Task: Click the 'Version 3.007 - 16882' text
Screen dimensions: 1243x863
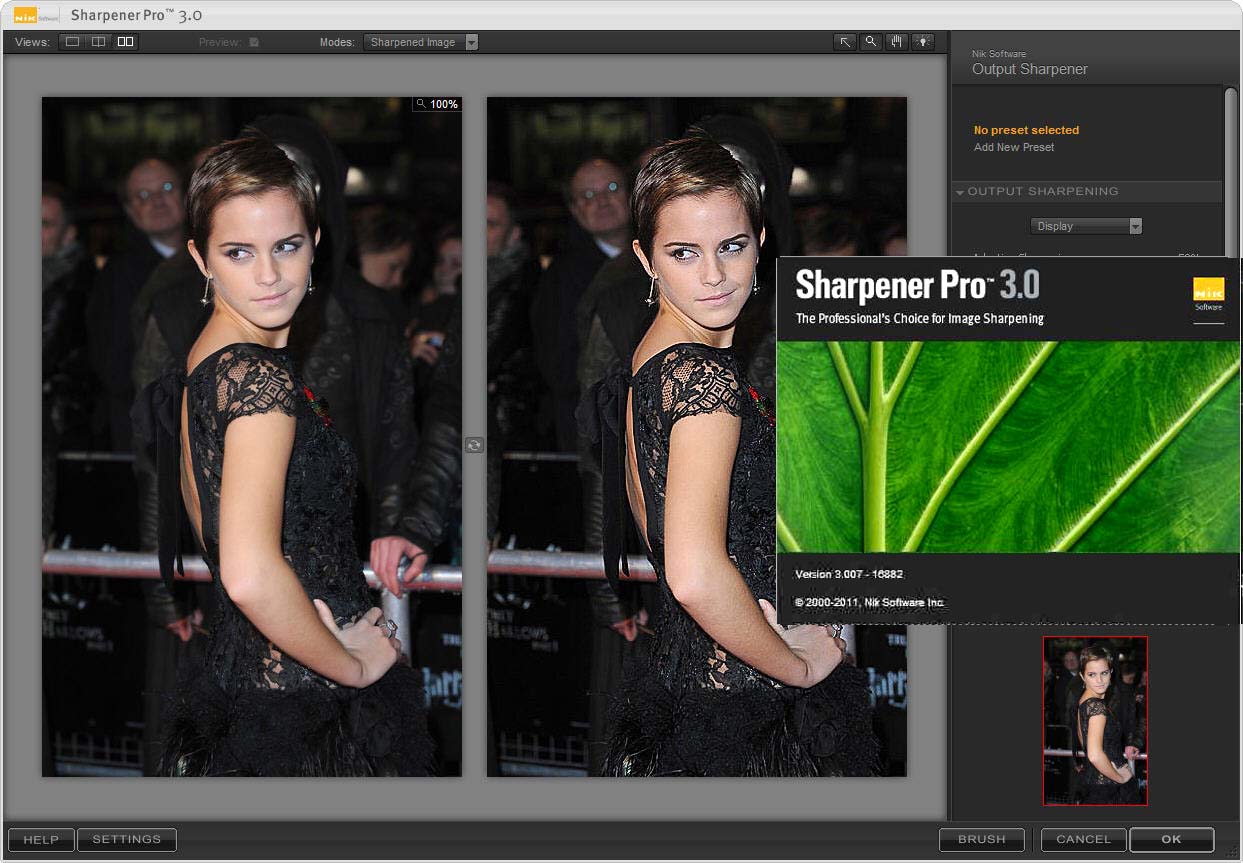Action: click(x=849, y=574)
